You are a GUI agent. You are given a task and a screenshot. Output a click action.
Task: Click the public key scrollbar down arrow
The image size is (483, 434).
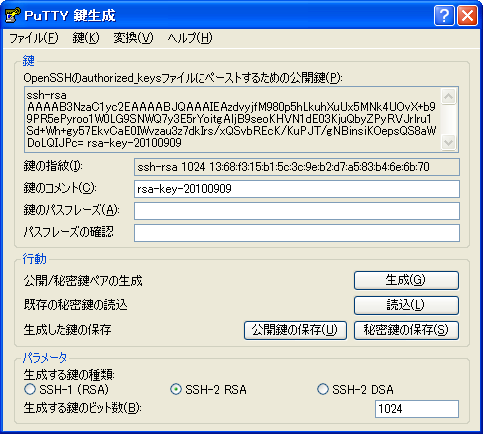pyautogui.click(x=448, y=142)
